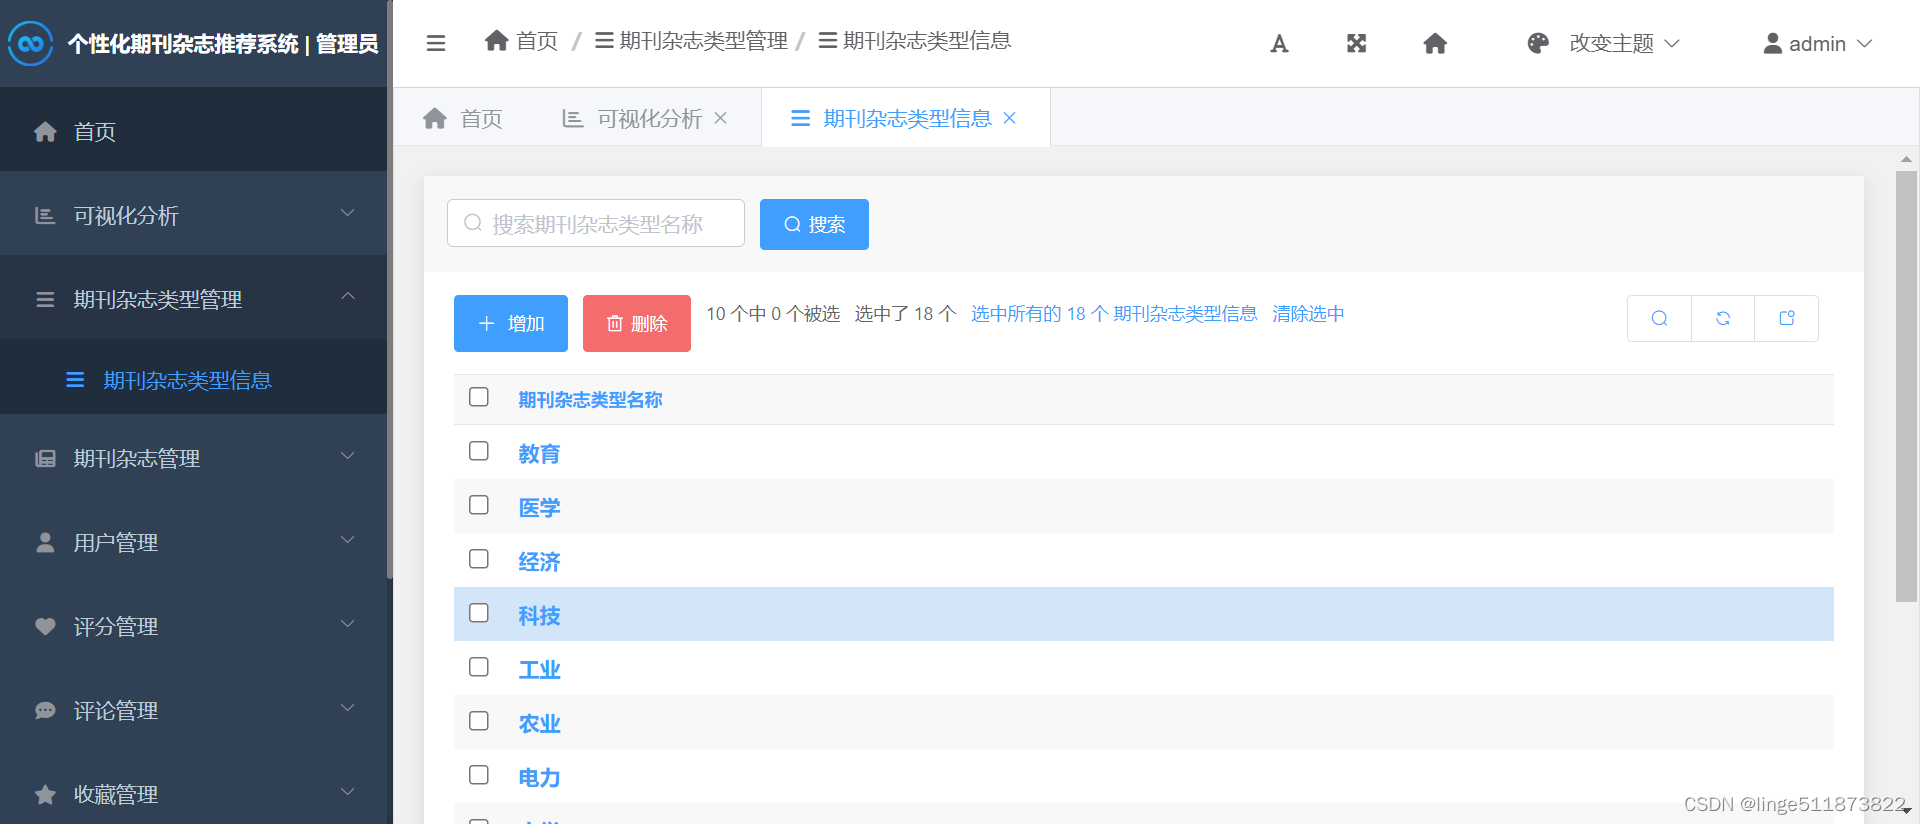
Task: Click the font size 'A' icon
Action: coord(1279,43)
